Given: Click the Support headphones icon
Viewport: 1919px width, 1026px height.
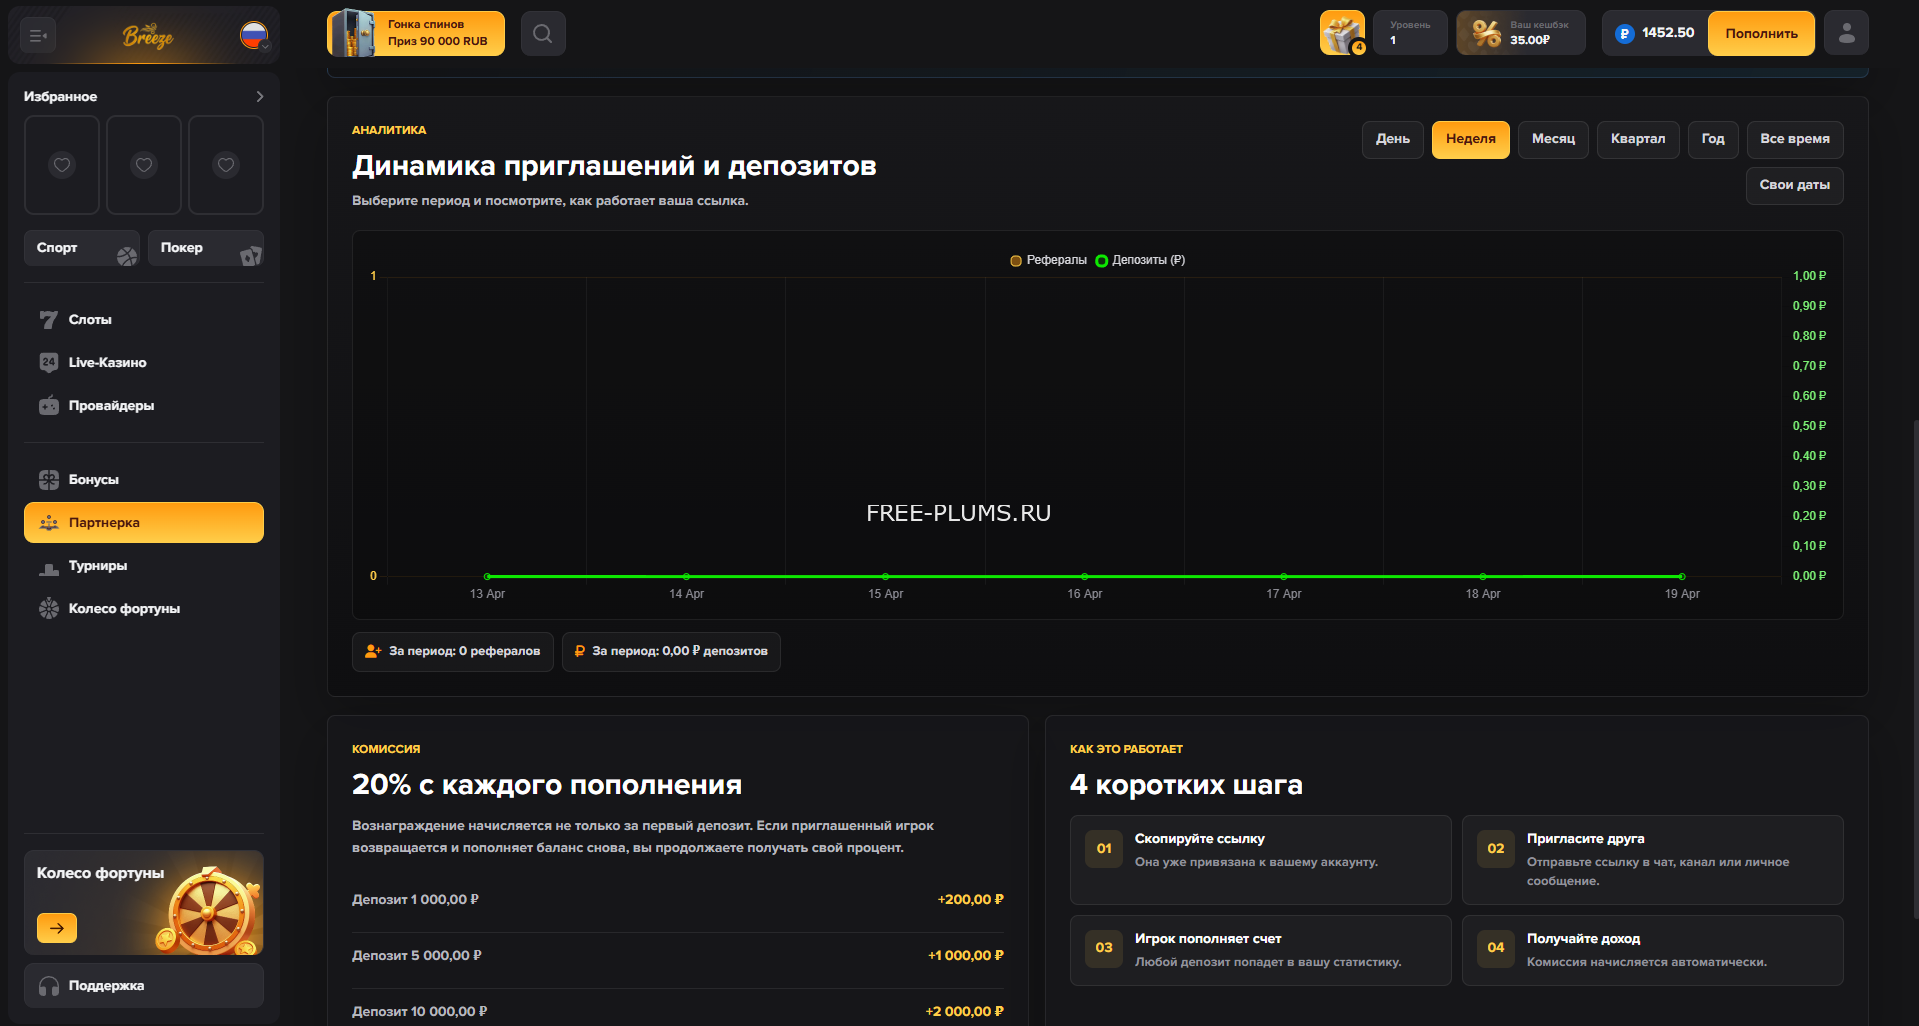Looking at the screenshot, I should pyautogui.click(x=49, y=986).
